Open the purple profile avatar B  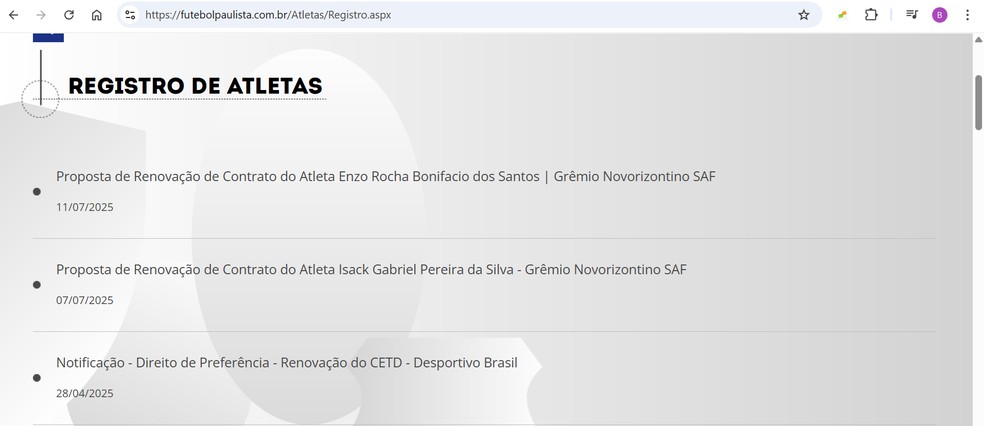939,15
